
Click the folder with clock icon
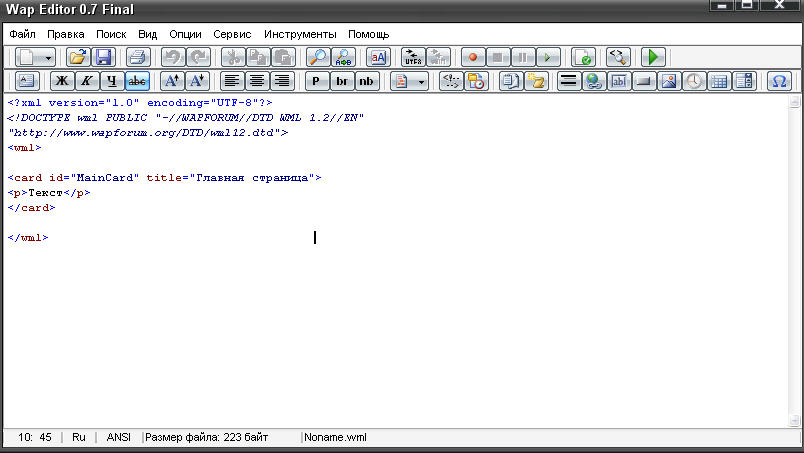pyautogui.click(x=476, y=81)
